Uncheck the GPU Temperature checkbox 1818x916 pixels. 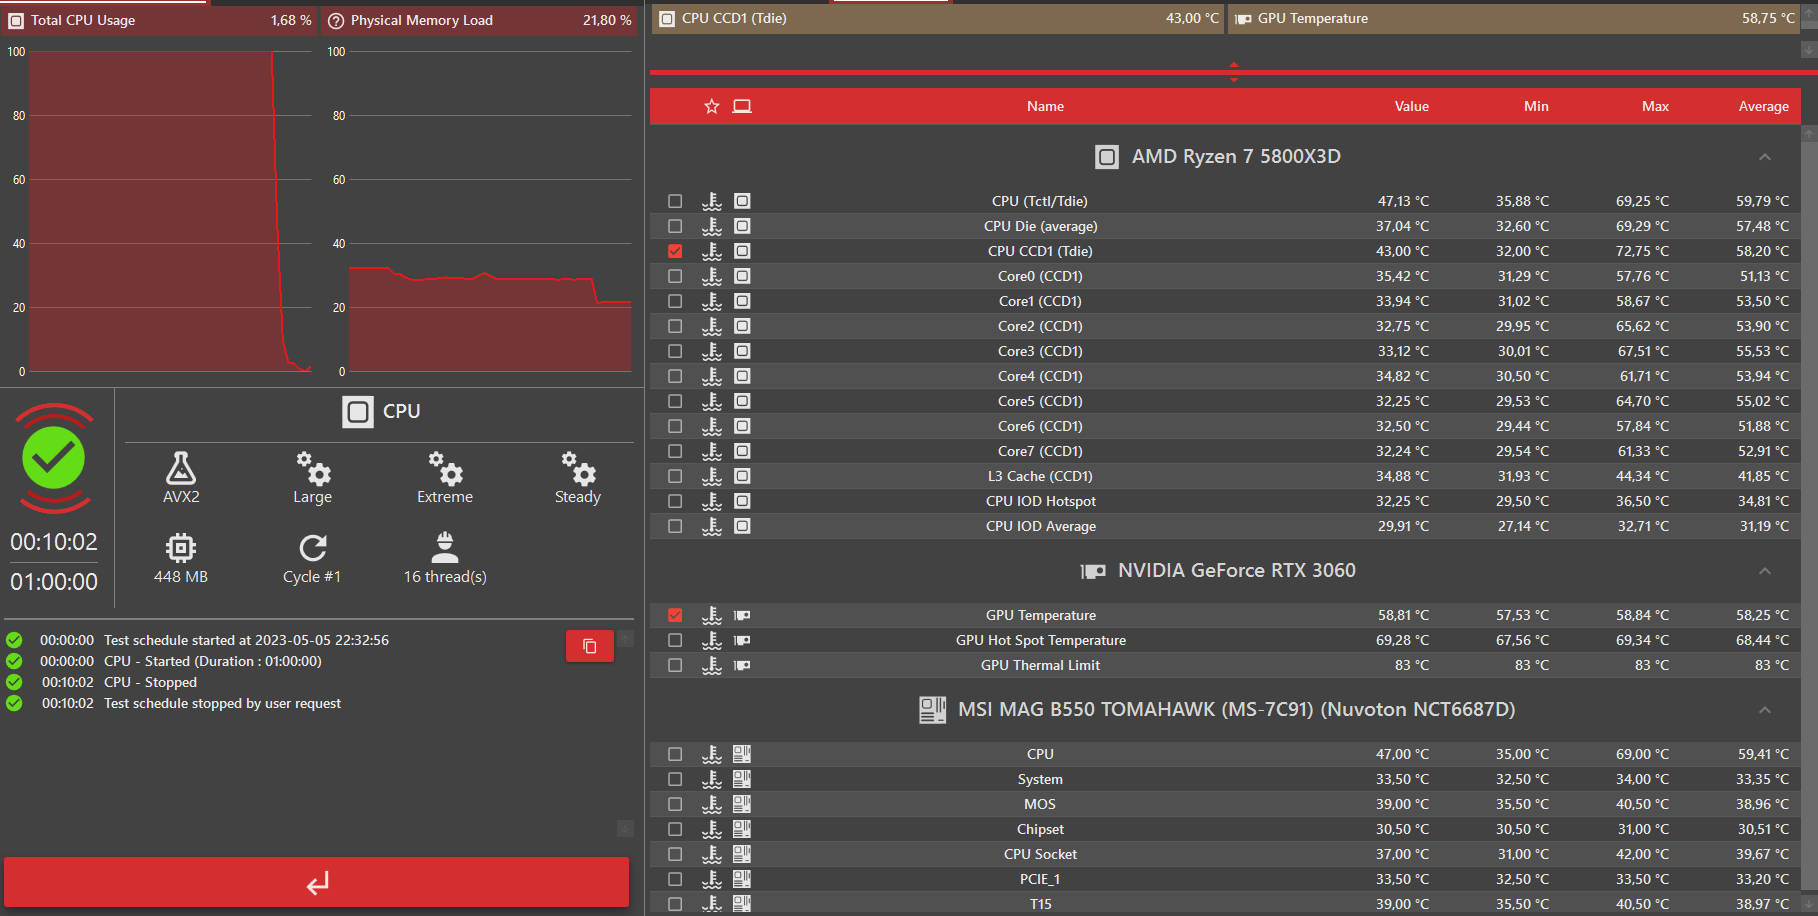click(675, 615)
